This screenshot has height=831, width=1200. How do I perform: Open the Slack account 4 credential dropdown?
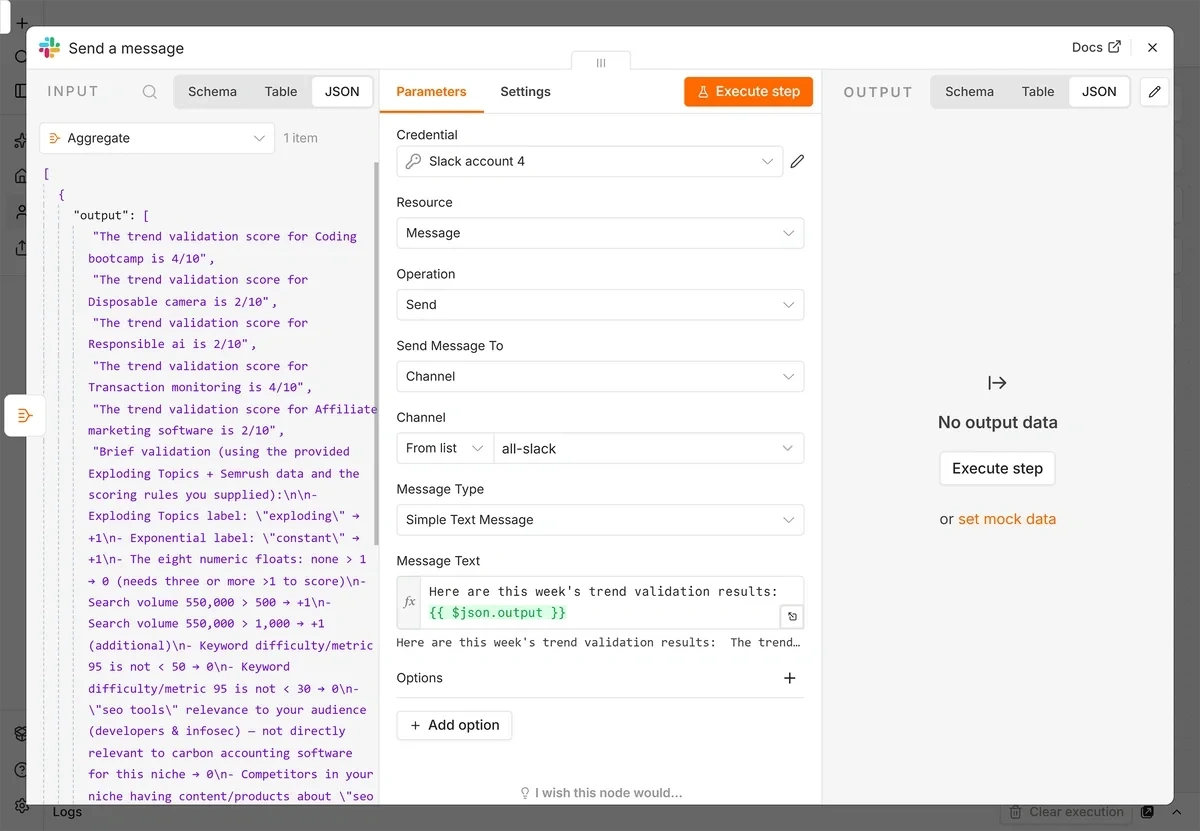[590, 161]
